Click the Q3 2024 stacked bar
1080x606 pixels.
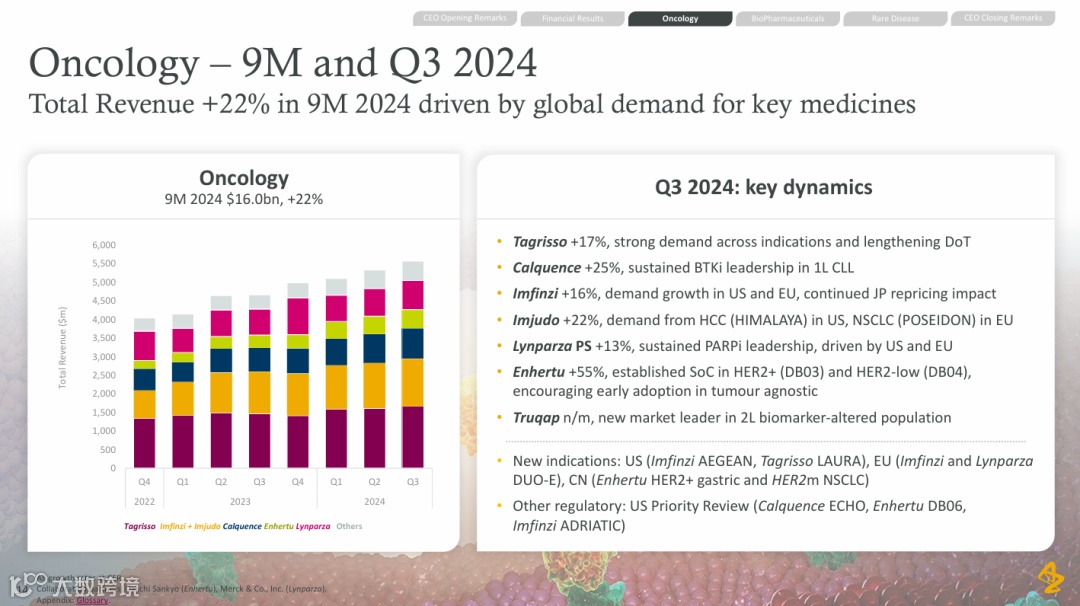pyautogui.click(x=413, y=365)
